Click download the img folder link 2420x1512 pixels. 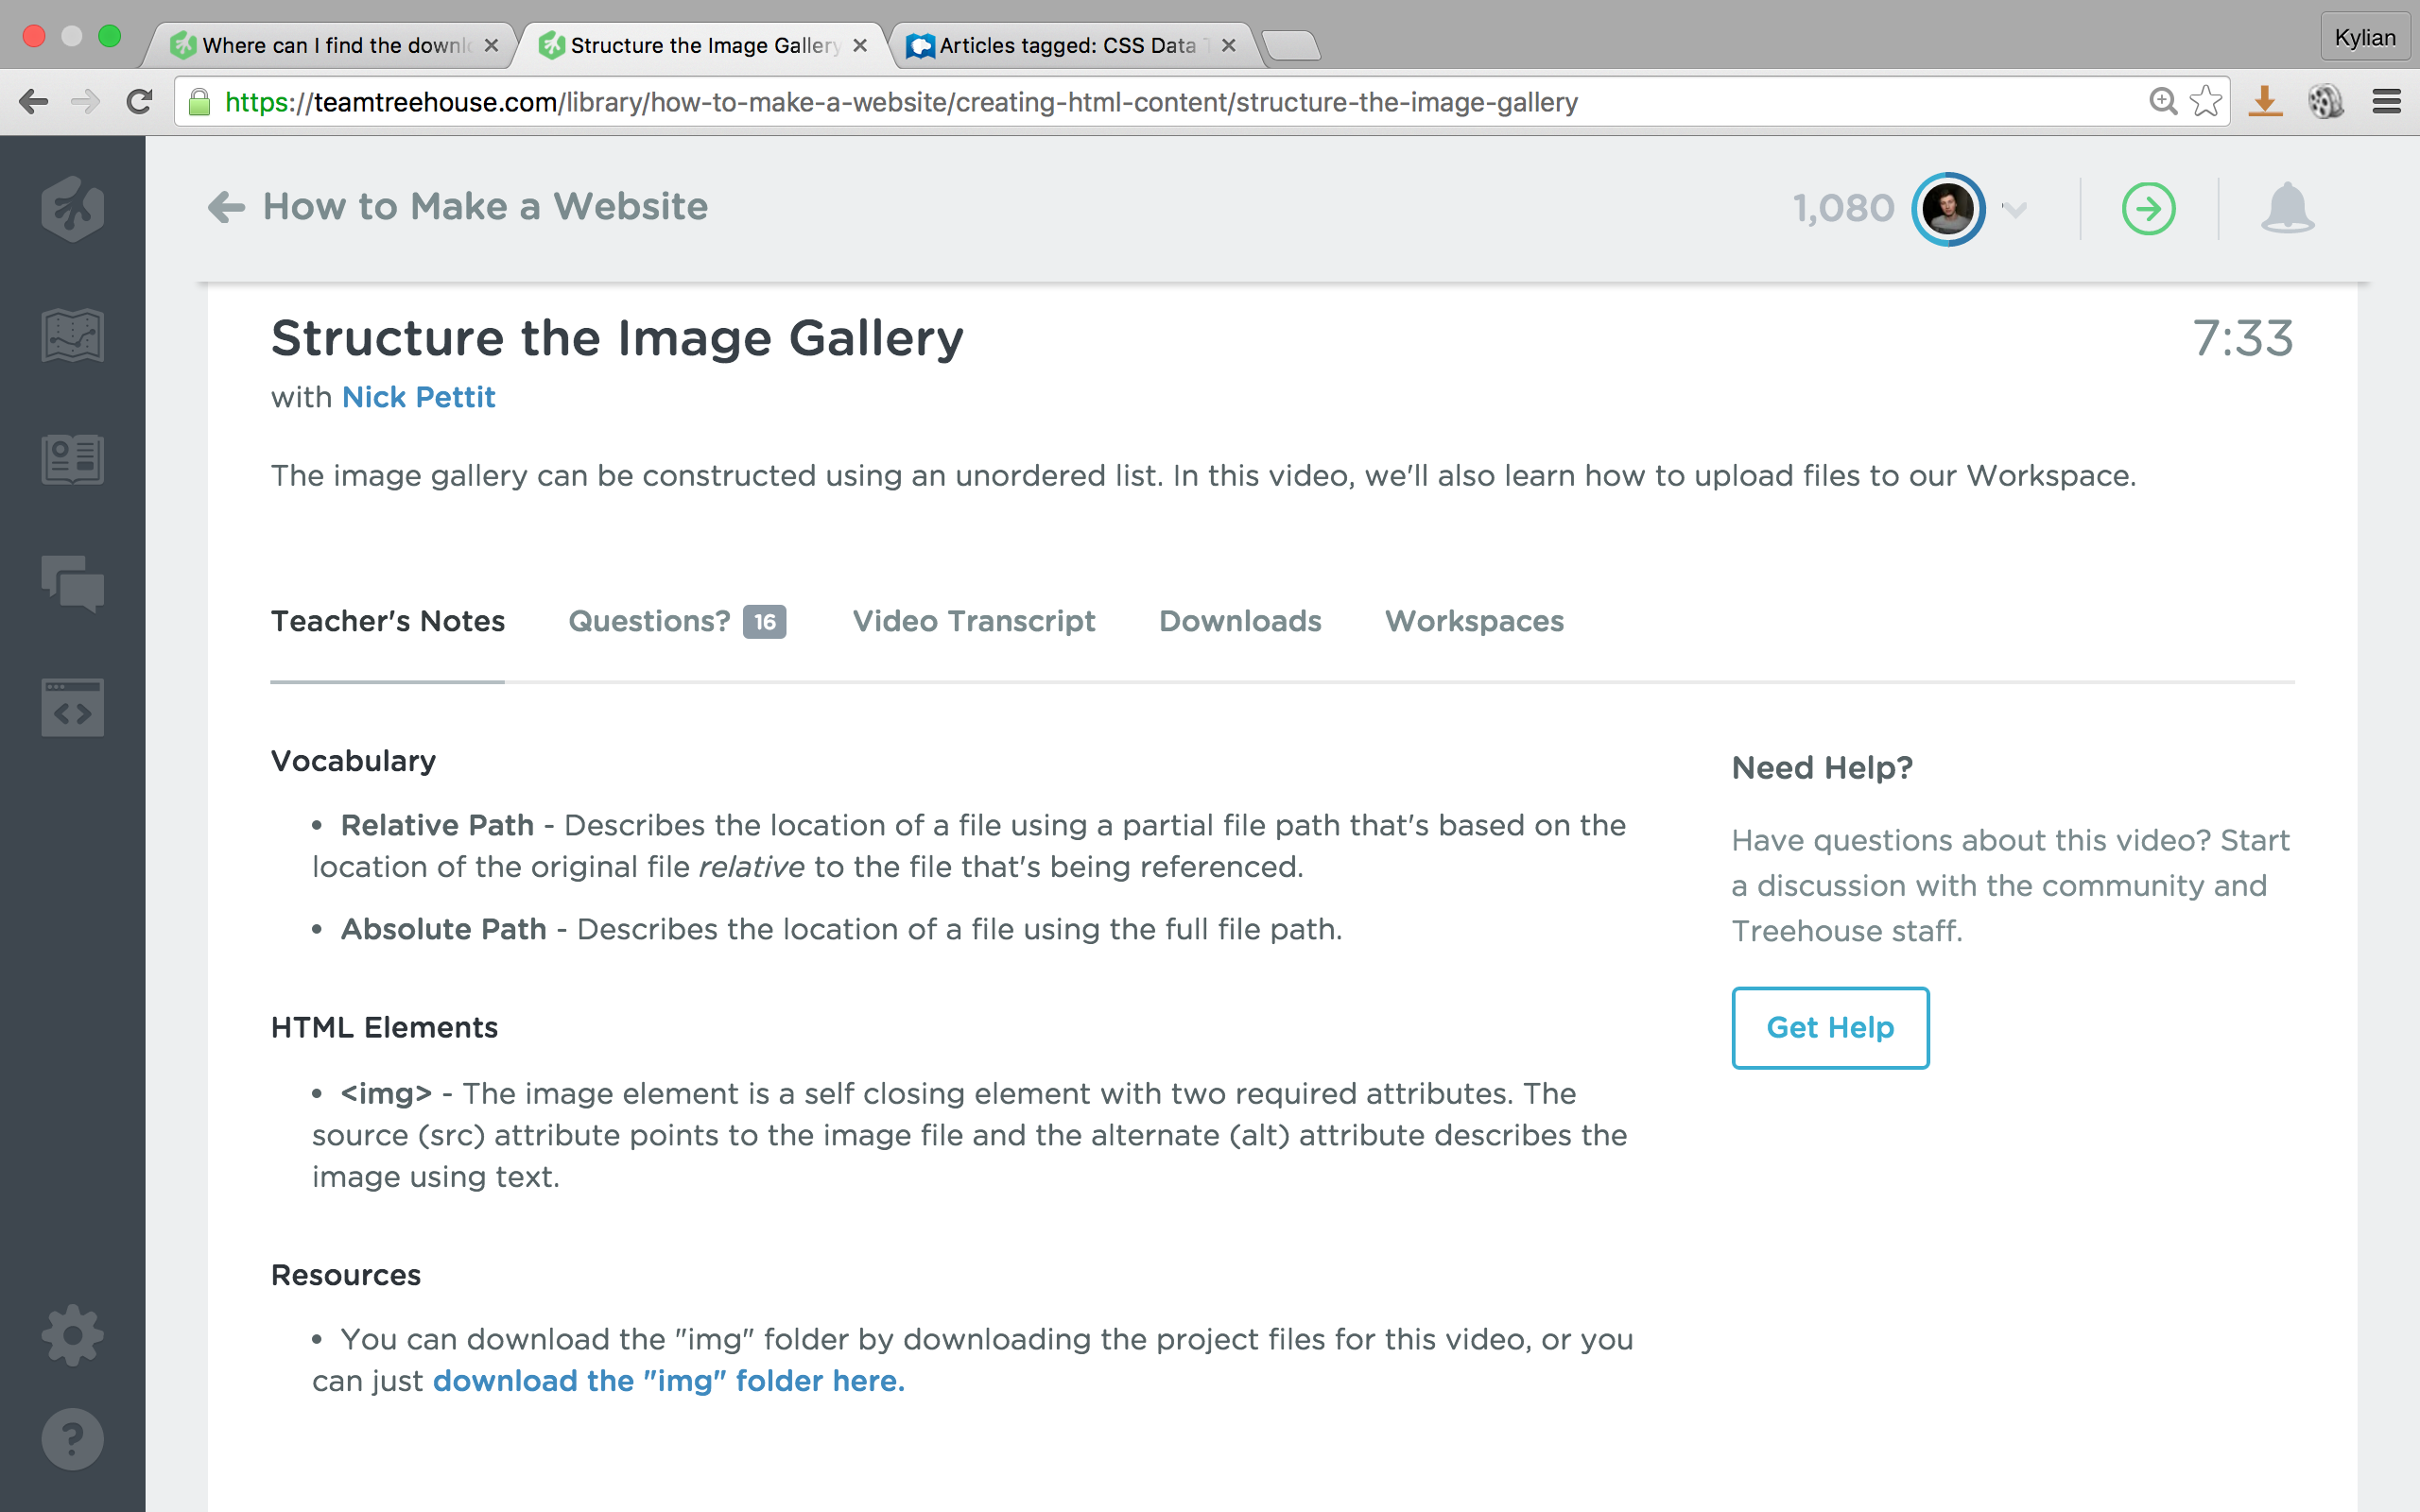[x=669, y=1382]
